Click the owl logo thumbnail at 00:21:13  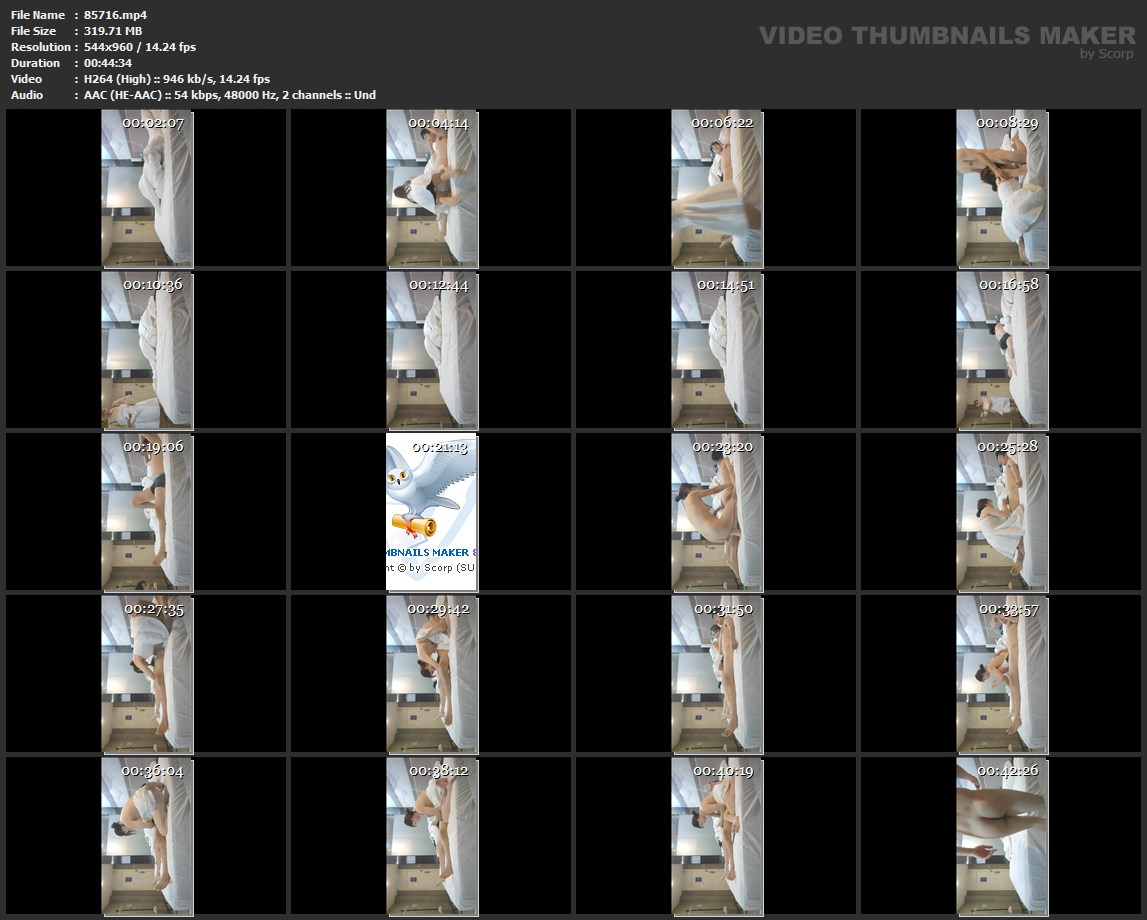point(432,512)
